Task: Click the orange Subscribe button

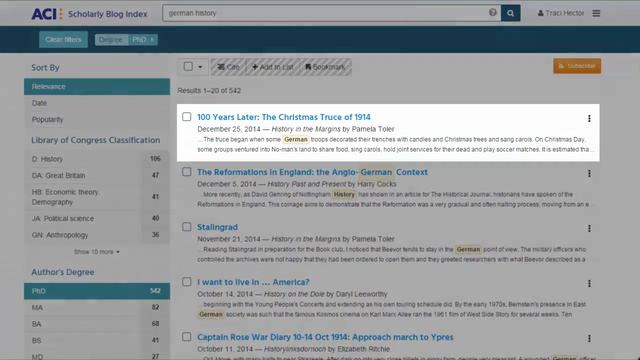Action: (x=577, y=66)
